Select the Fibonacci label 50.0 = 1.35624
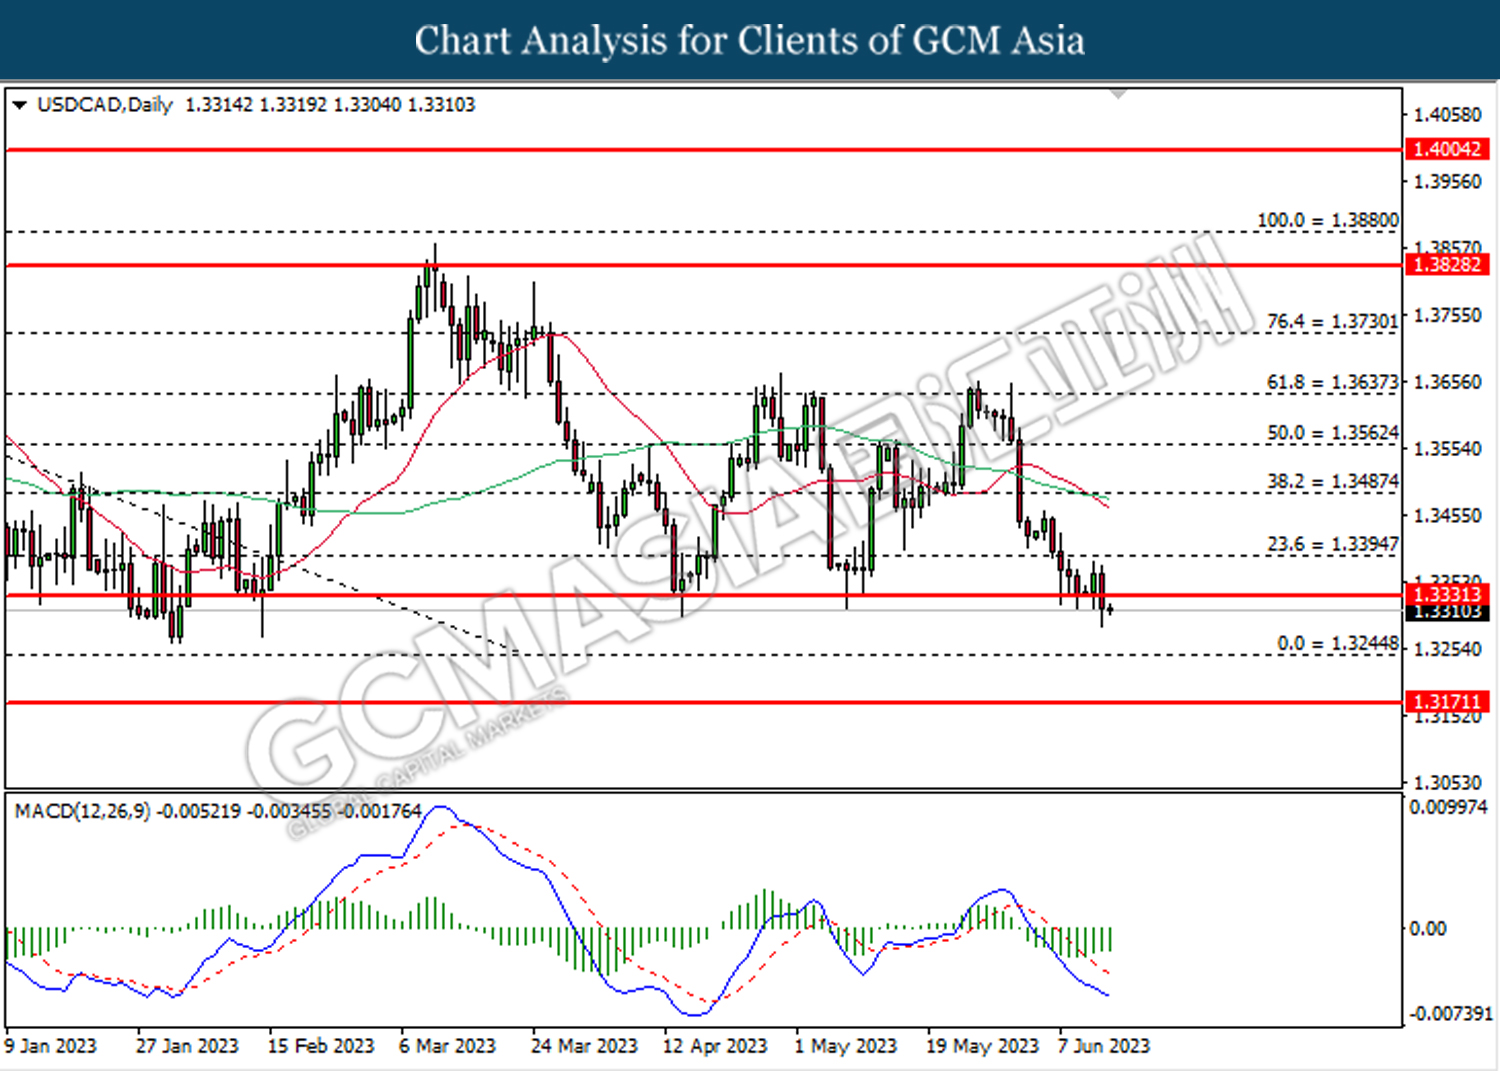Image resolution: width=1500 pixels, height=1071 pixels. point(1333,433)
